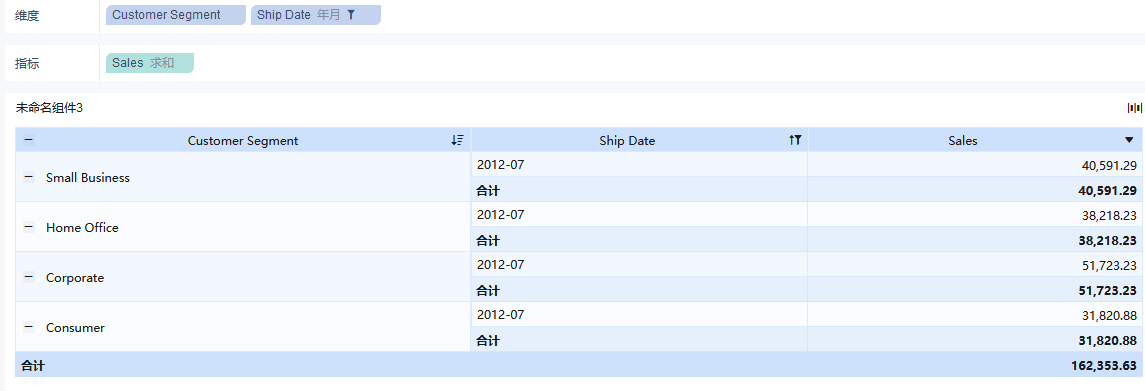1145x391 pixels.
Task: Click the sort icon in Customer Segment header
Action: point(457,140)
